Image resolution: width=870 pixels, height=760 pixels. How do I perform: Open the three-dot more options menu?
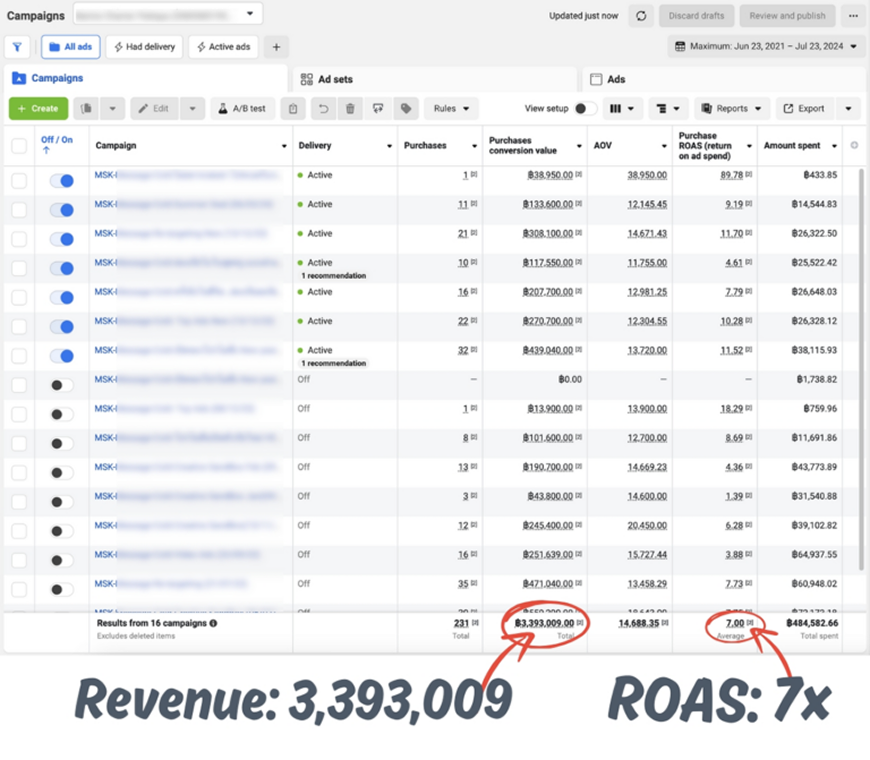[852, 16]
